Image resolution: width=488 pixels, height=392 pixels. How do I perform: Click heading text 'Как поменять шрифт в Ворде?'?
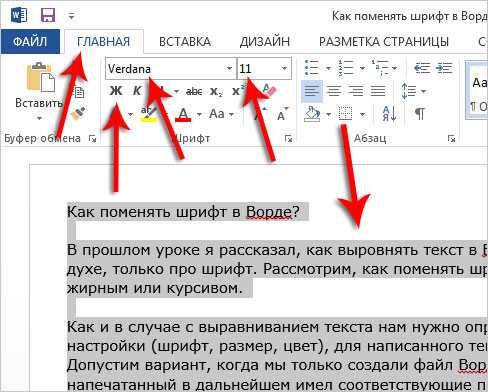(183, 212)
